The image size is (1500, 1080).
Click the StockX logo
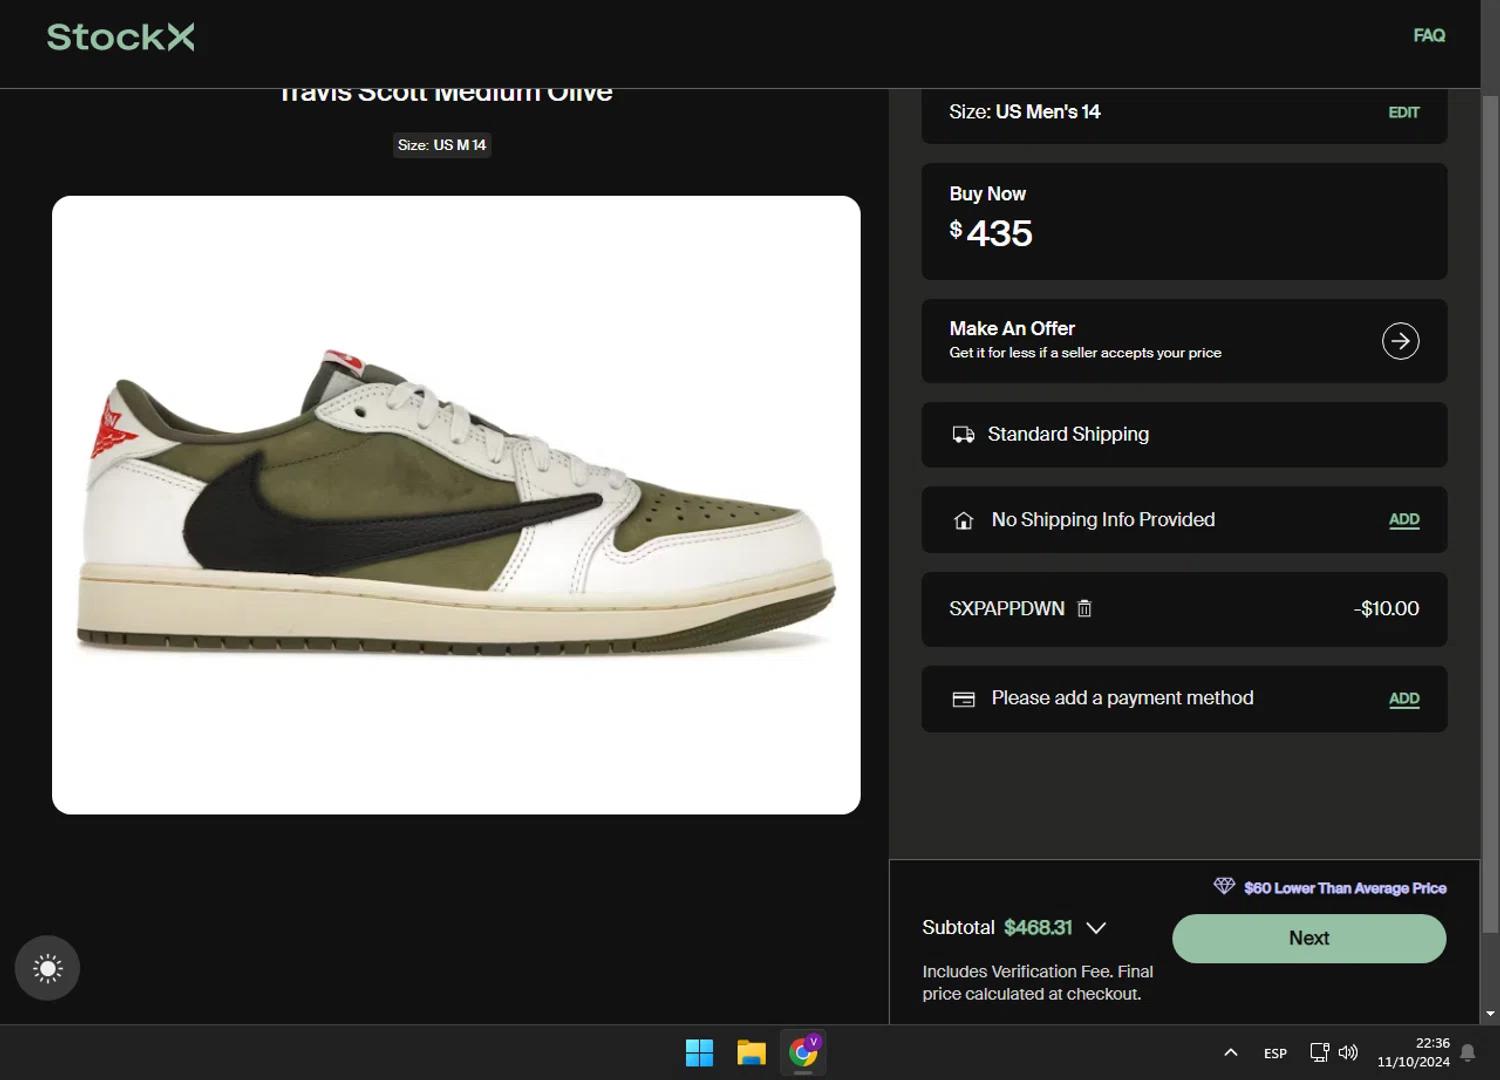tap(120, 37)
